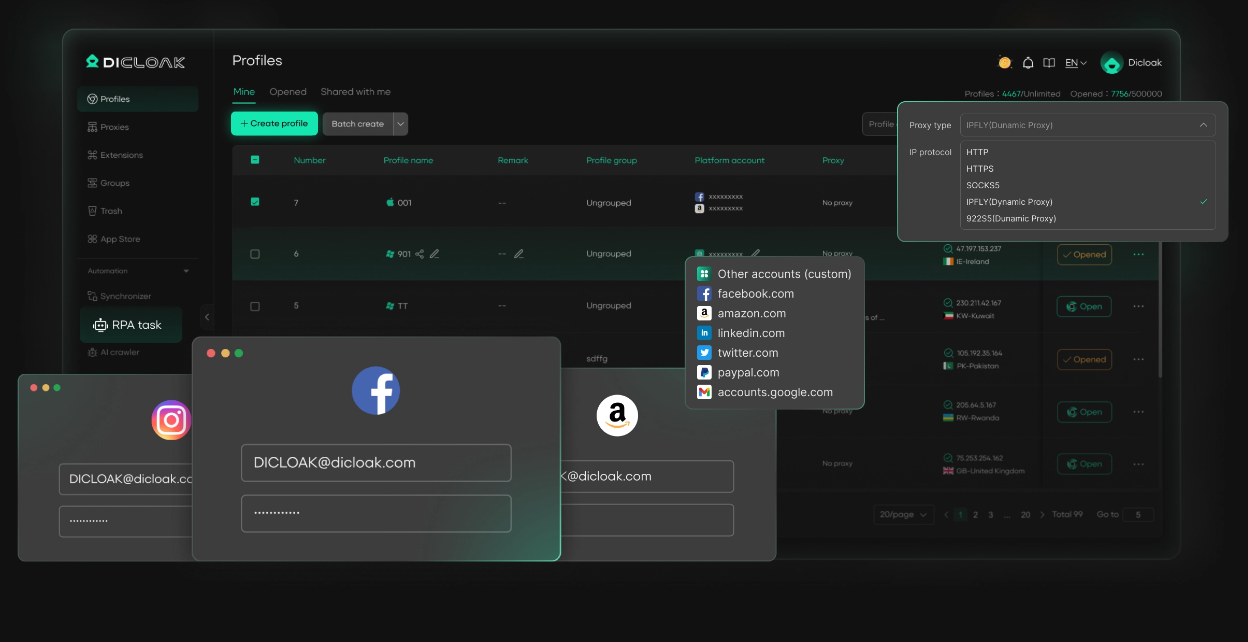This screenshot has width=1248, height=642.
Task: Click the share icon beside profile 901
Action: point(420,254)
